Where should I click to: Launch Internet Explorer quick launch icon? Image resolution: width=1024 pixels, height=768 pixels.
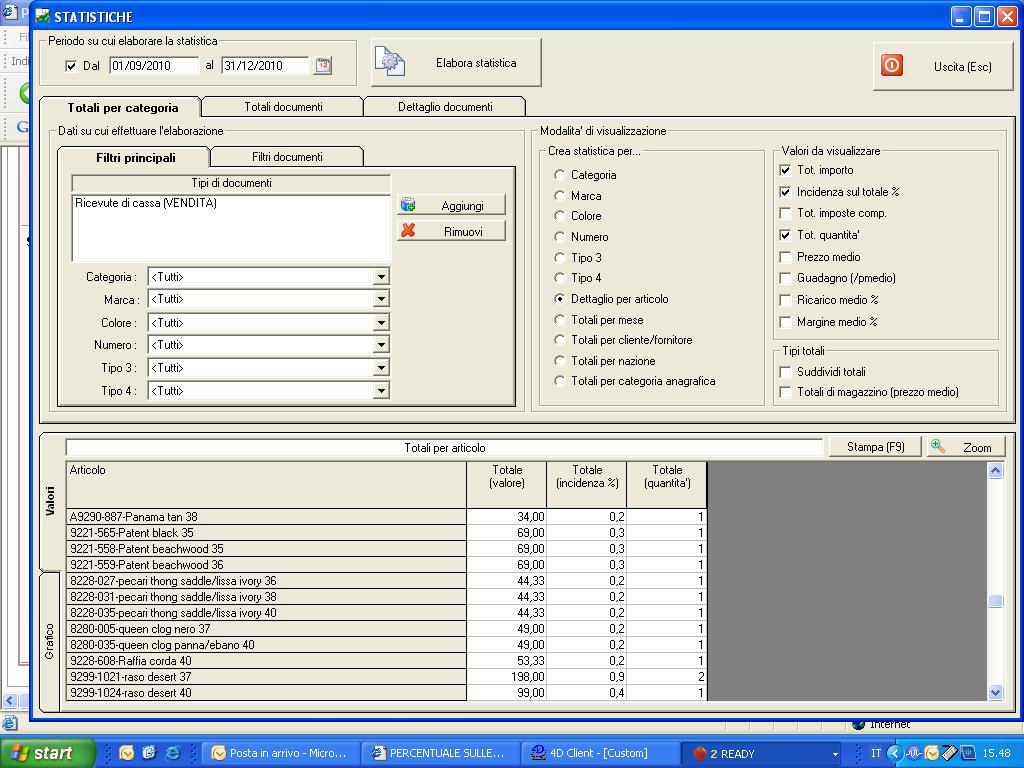click(172, 753)
